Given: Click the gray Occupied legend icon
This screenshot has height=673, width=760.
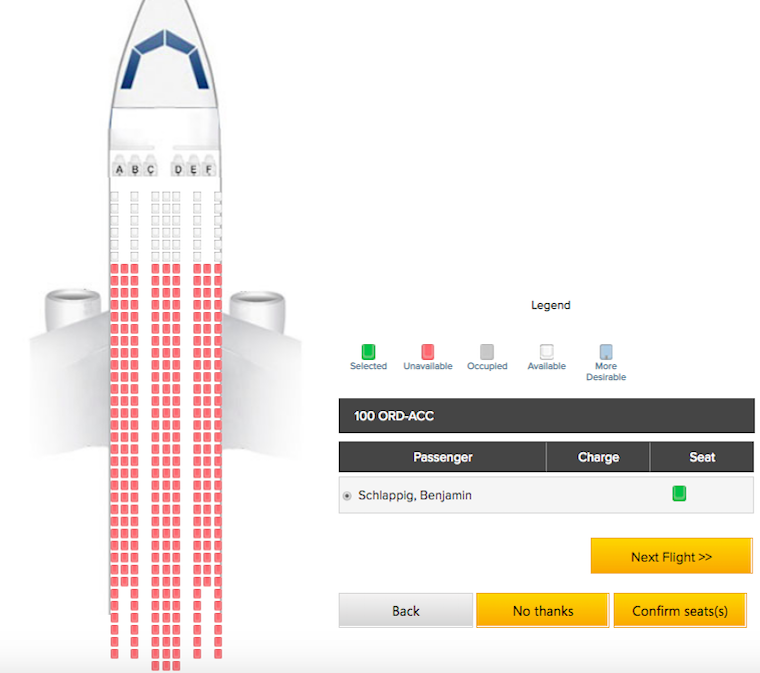Looking at the screenshot, I should [x=487, y=351].
